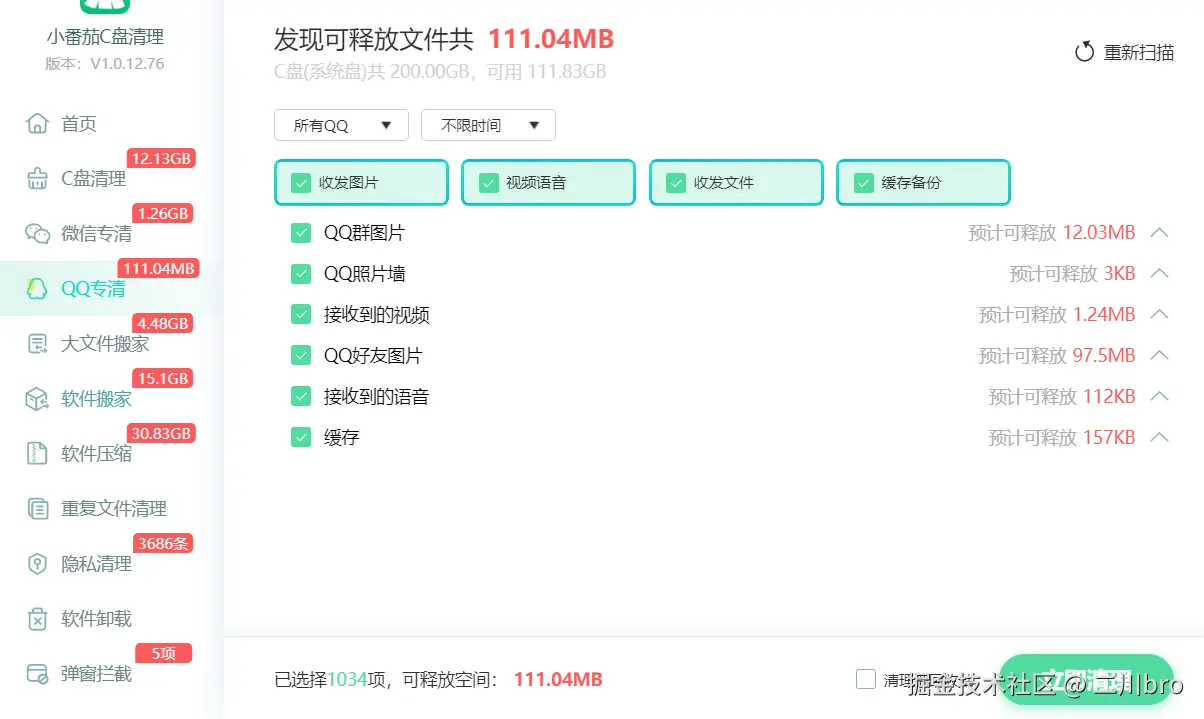Collapse the QQ好友图片 row chevron
Viewport: 1204px width, 719px height.
(1159, 355)
